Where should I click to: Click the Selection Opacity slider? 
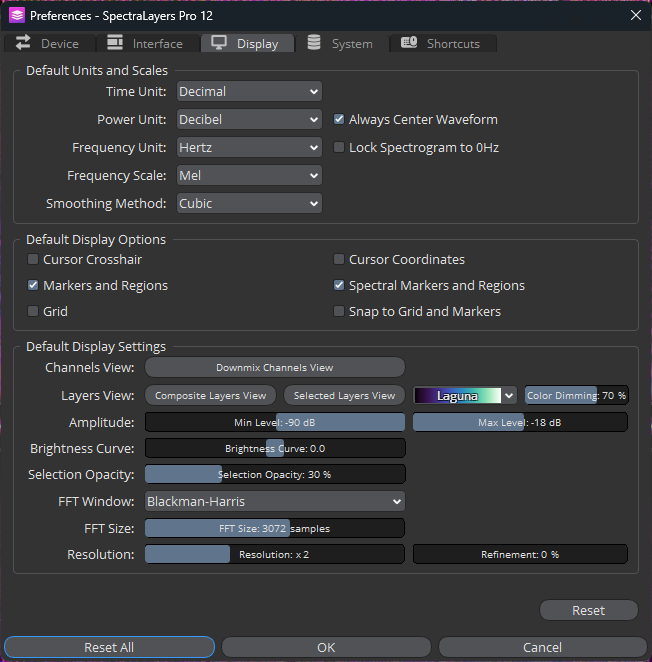(275, 474)
